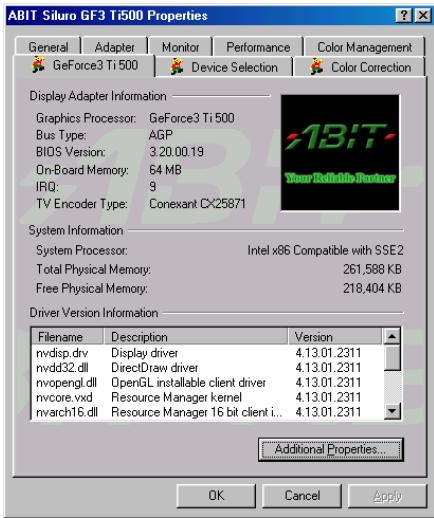Click the mascot icon on GeForce3 Ti 500 tab
The image size is (434, 518).
click(38, 65)
